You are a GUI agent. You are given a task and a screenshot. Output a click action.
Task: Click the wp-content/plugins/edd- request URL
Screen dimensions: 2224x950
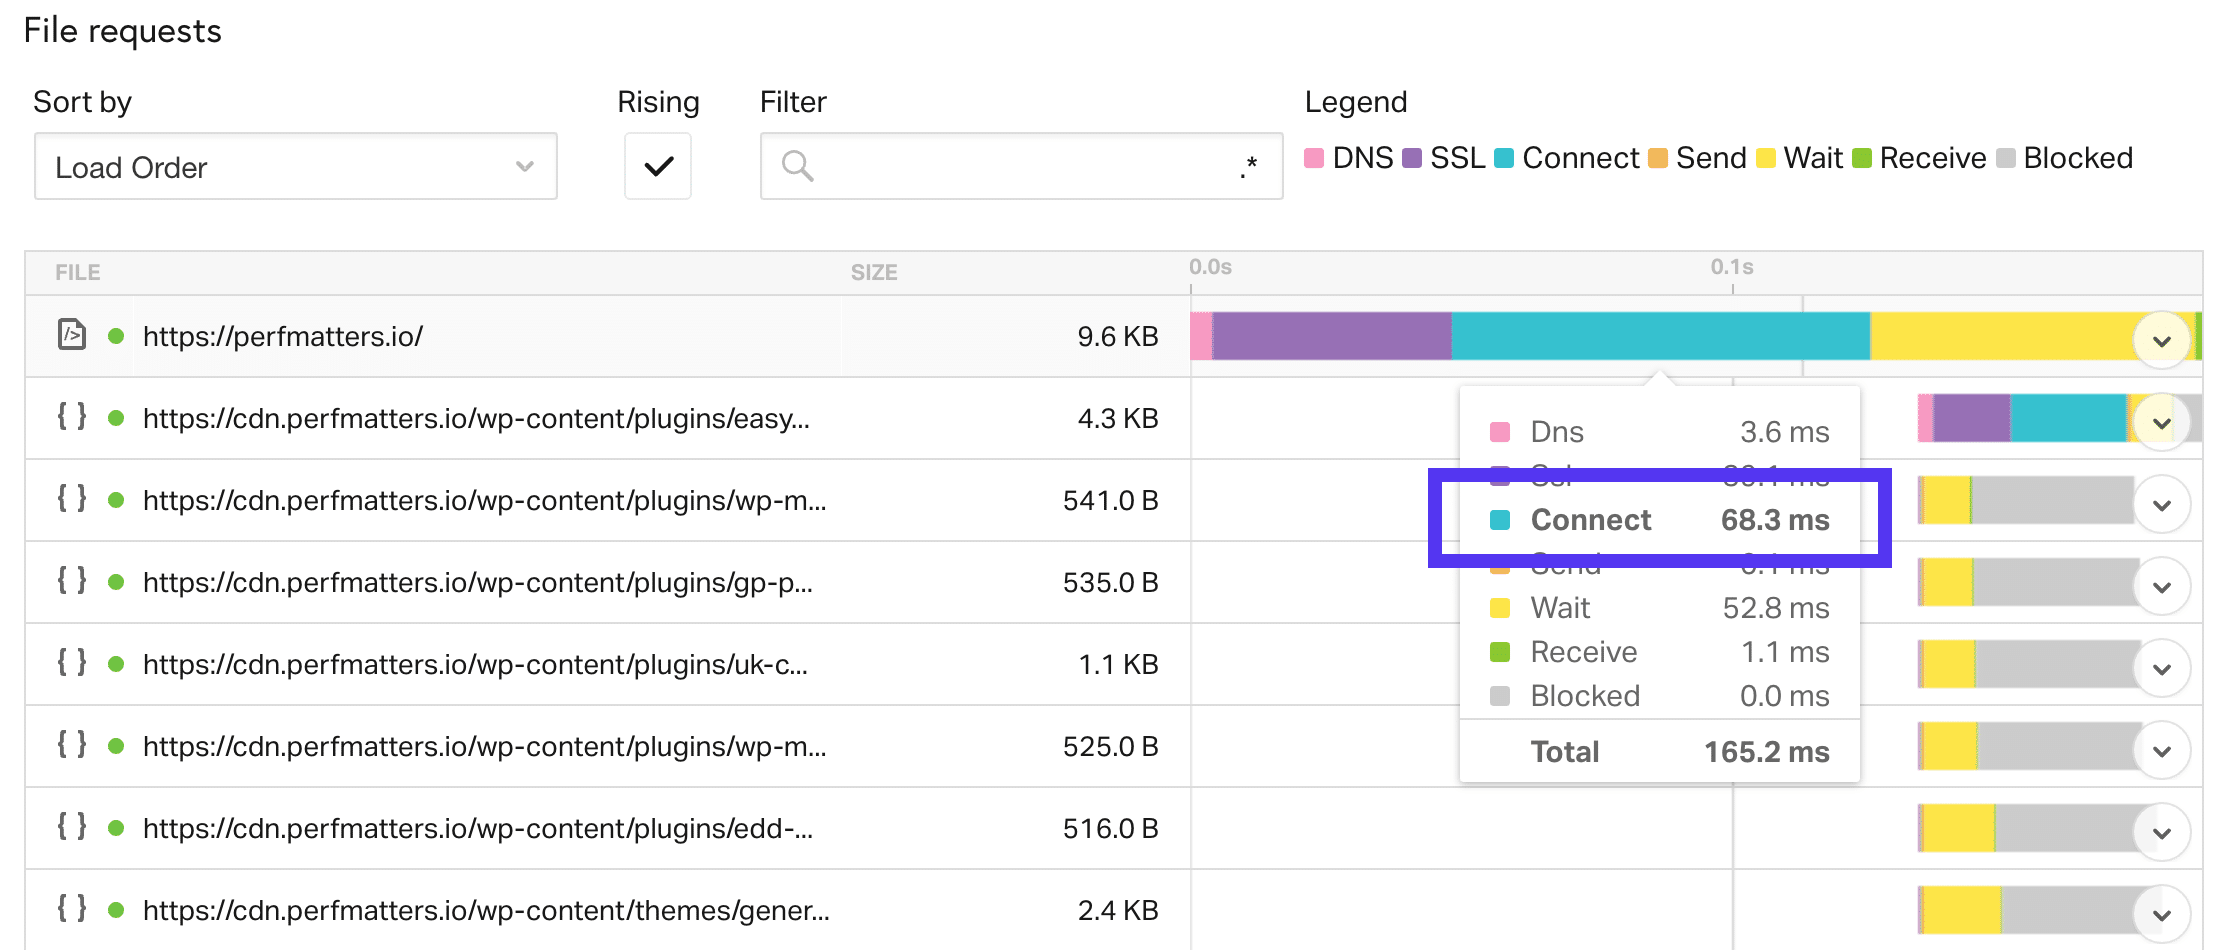click(x=480, y=828)
